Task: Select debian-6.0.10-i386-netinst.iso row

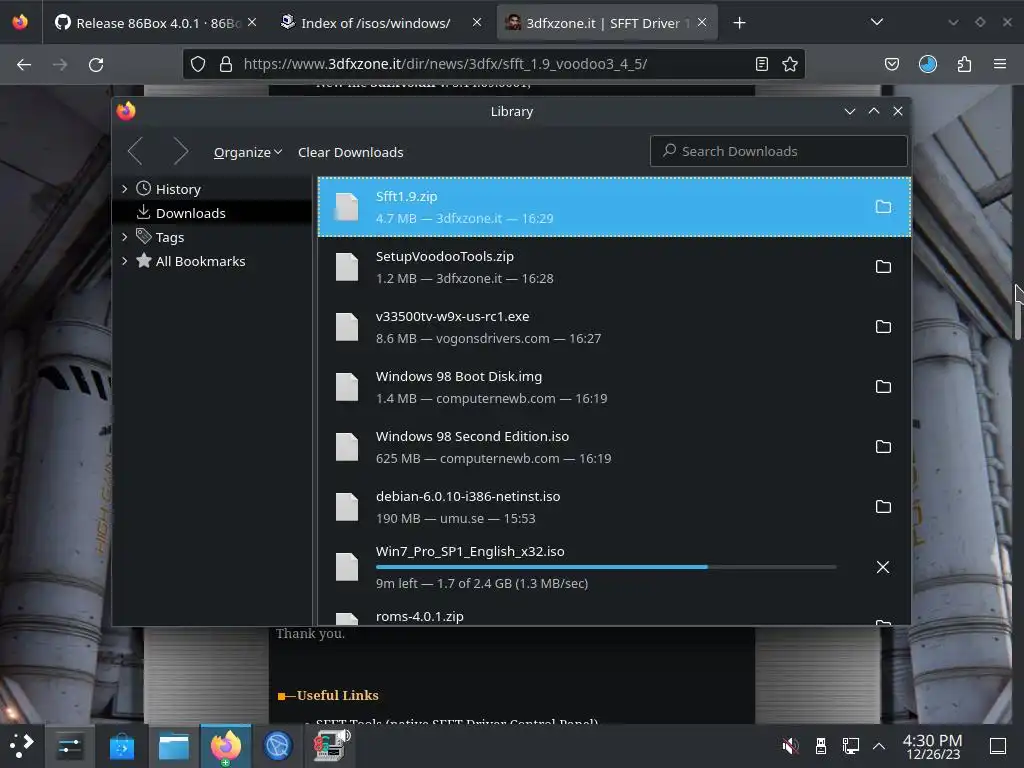Action: pyautogui.click(x=614, y=507)
